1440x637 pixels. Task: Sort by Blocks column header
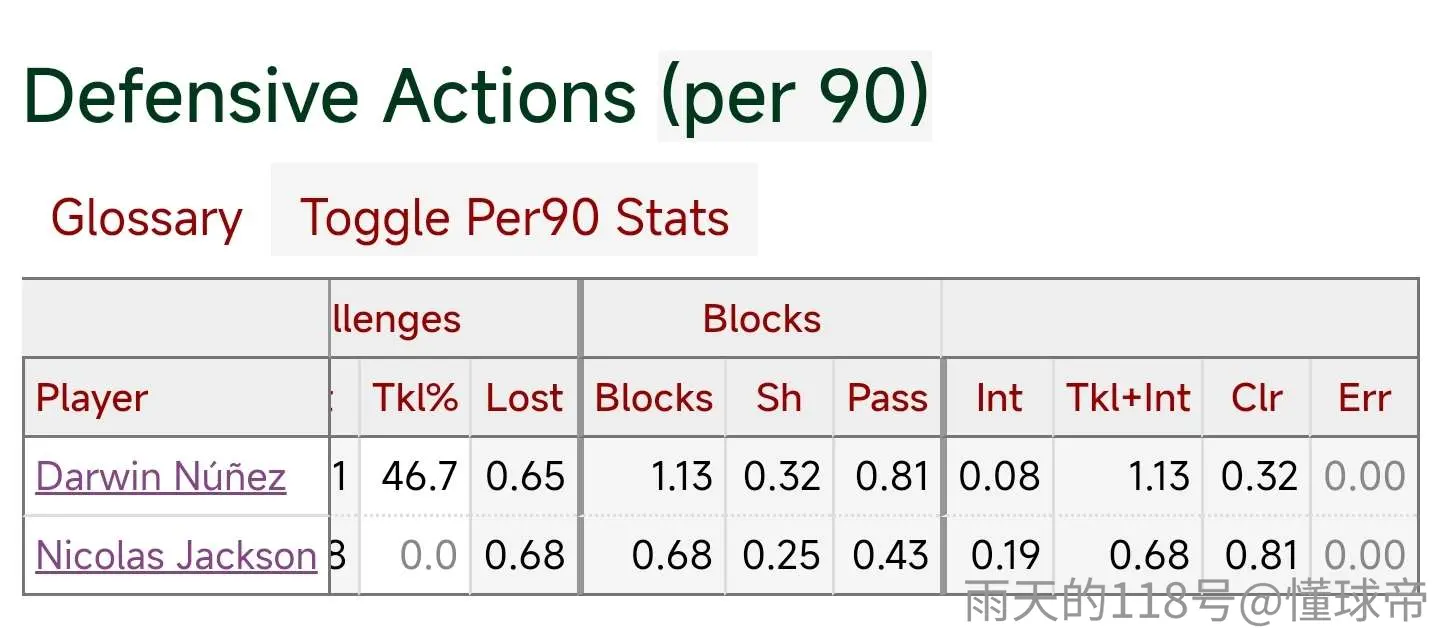(x=654, y=398)
